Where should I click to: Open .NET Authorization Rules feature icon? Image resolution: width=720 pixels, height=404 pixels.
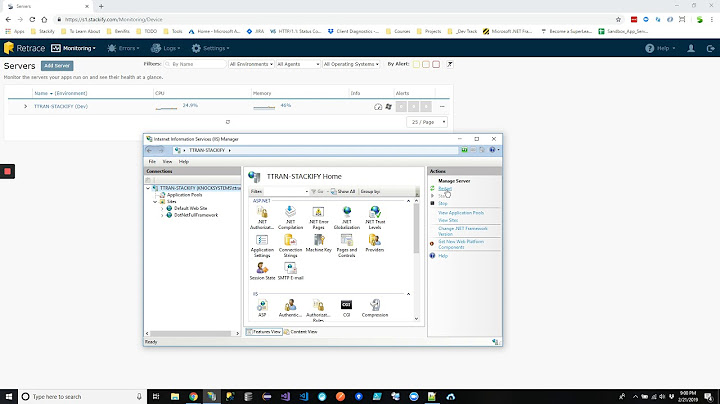click(x=262, y=217)
